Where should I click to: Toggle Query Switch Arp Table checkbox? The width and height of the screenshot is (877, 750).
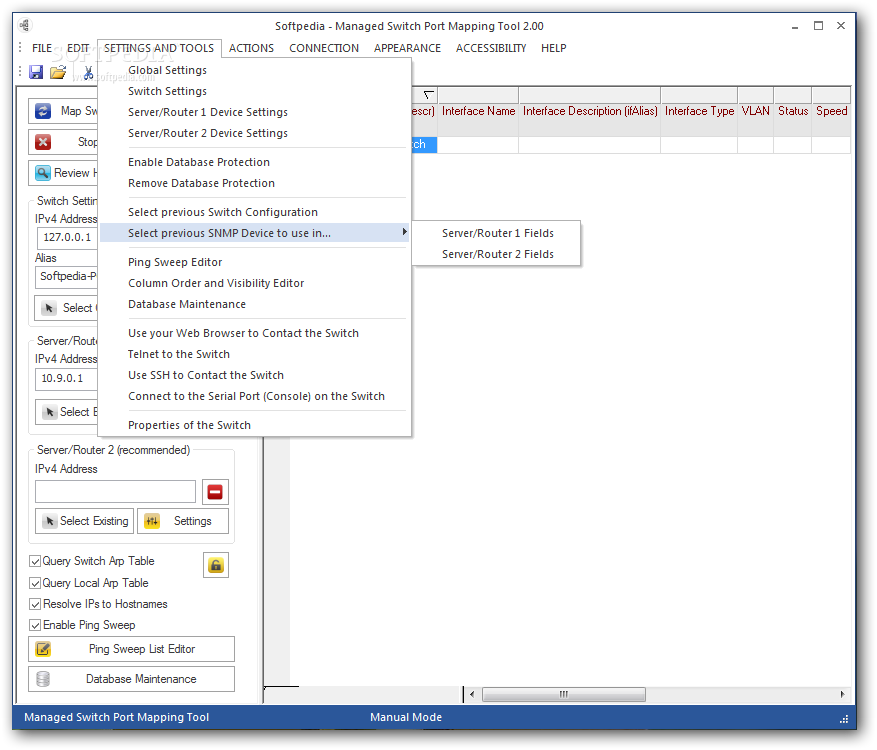click(35, 561)
